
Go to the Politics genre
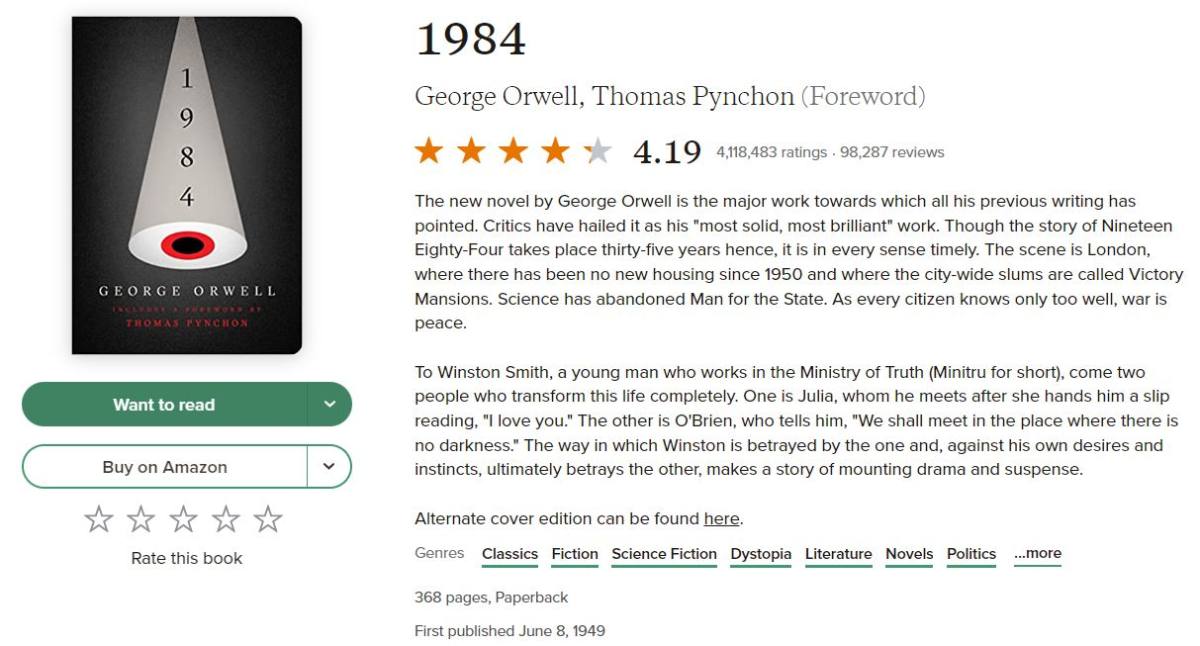pos(971,554)
